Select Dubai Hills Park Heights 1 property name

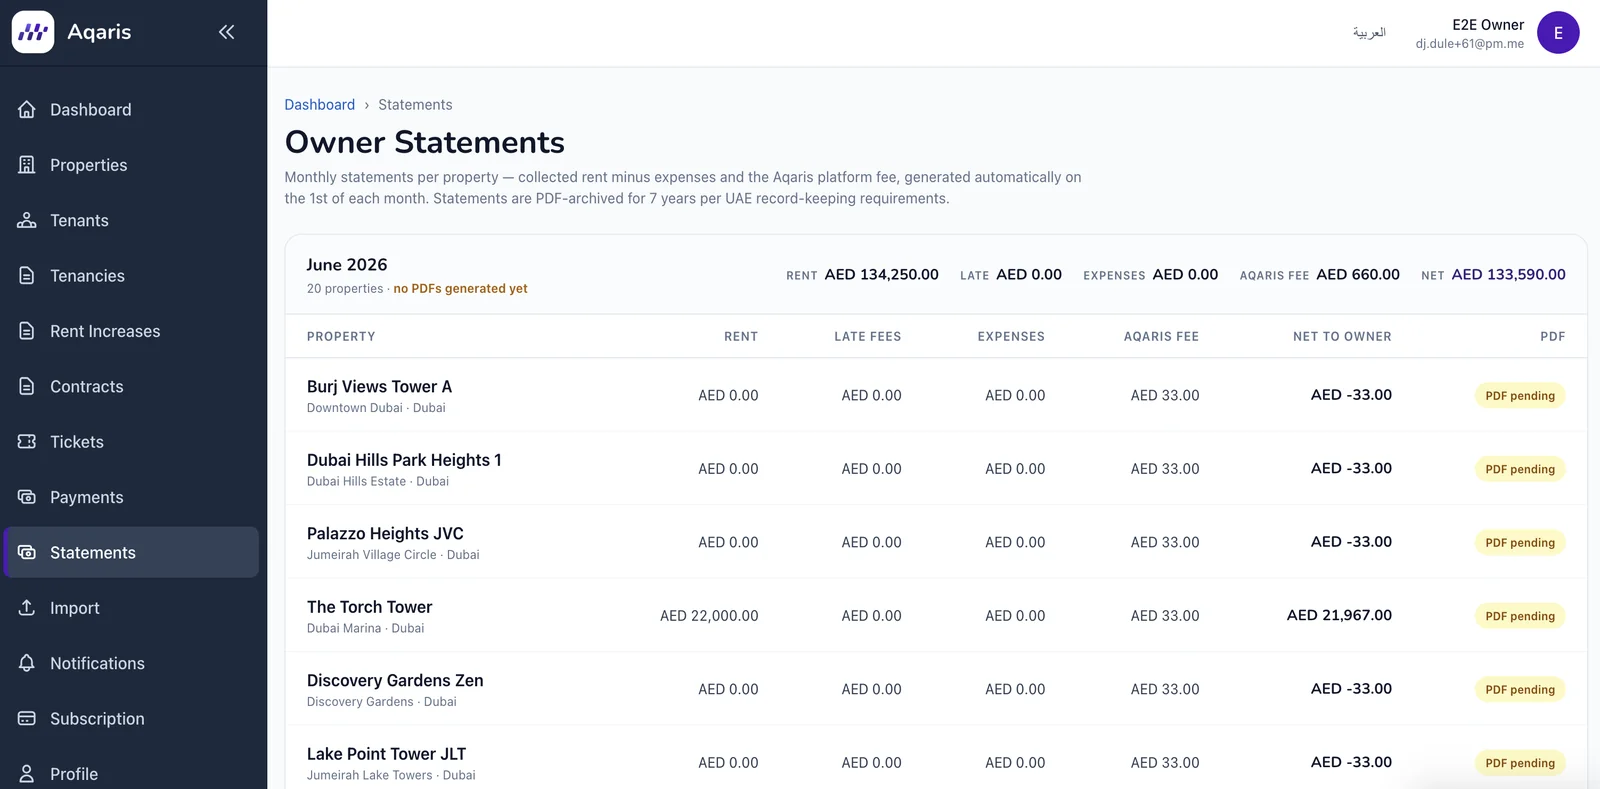[x=404, y=460]
